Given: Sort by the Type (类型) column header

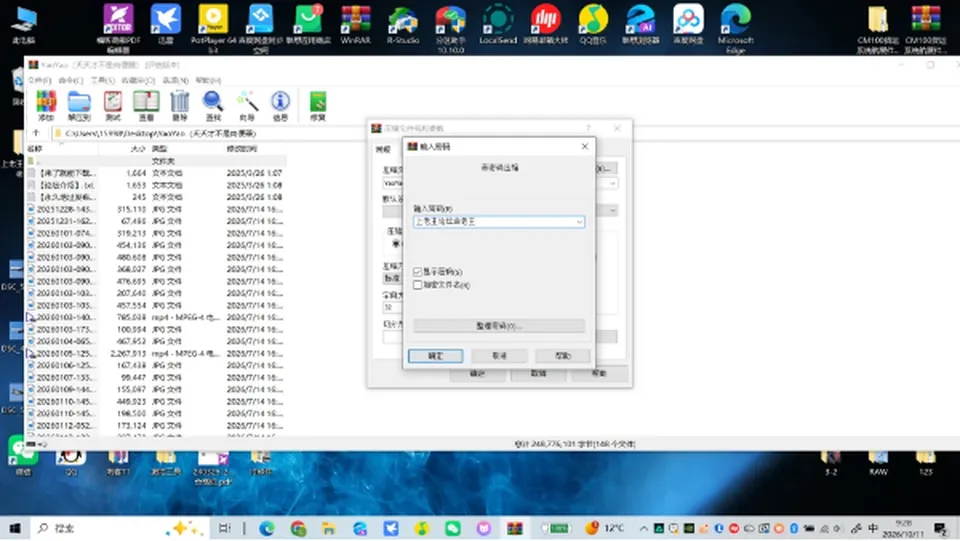Looking at the screenshot, I should [186, 149].
